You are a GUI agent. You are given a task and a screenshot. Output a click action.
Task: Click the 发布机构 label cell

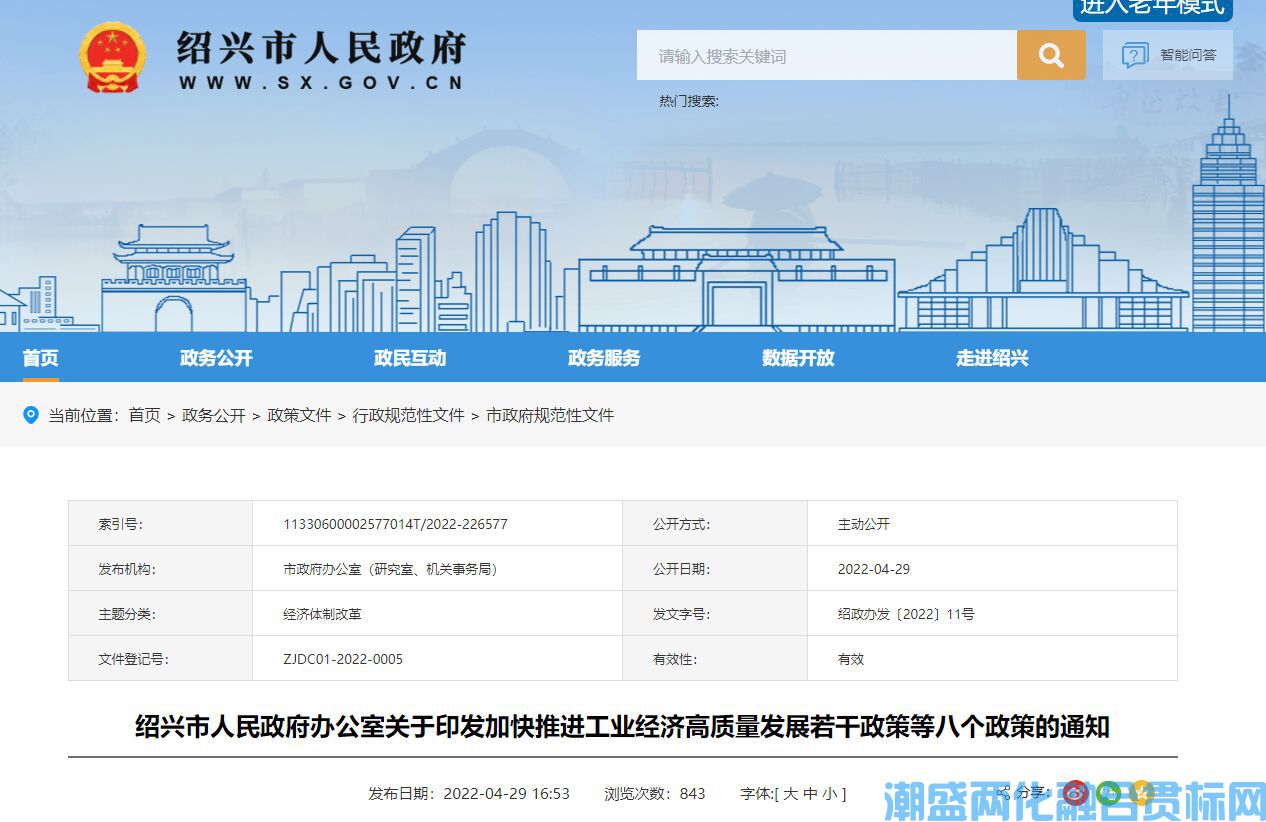tap(160, 568)
